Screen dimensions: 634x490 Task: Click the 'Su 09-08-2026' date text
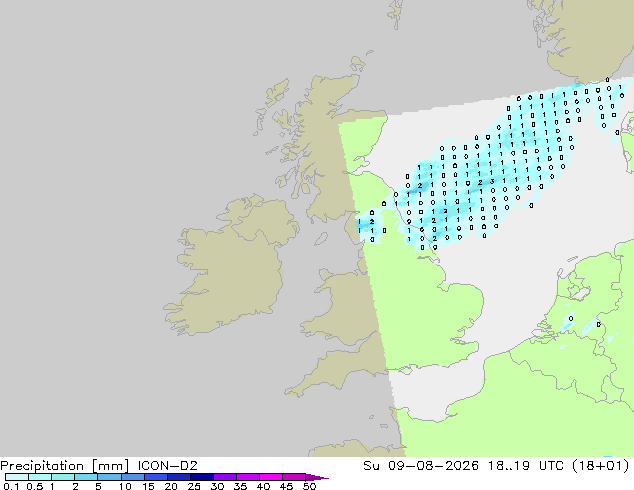point(421,466)
